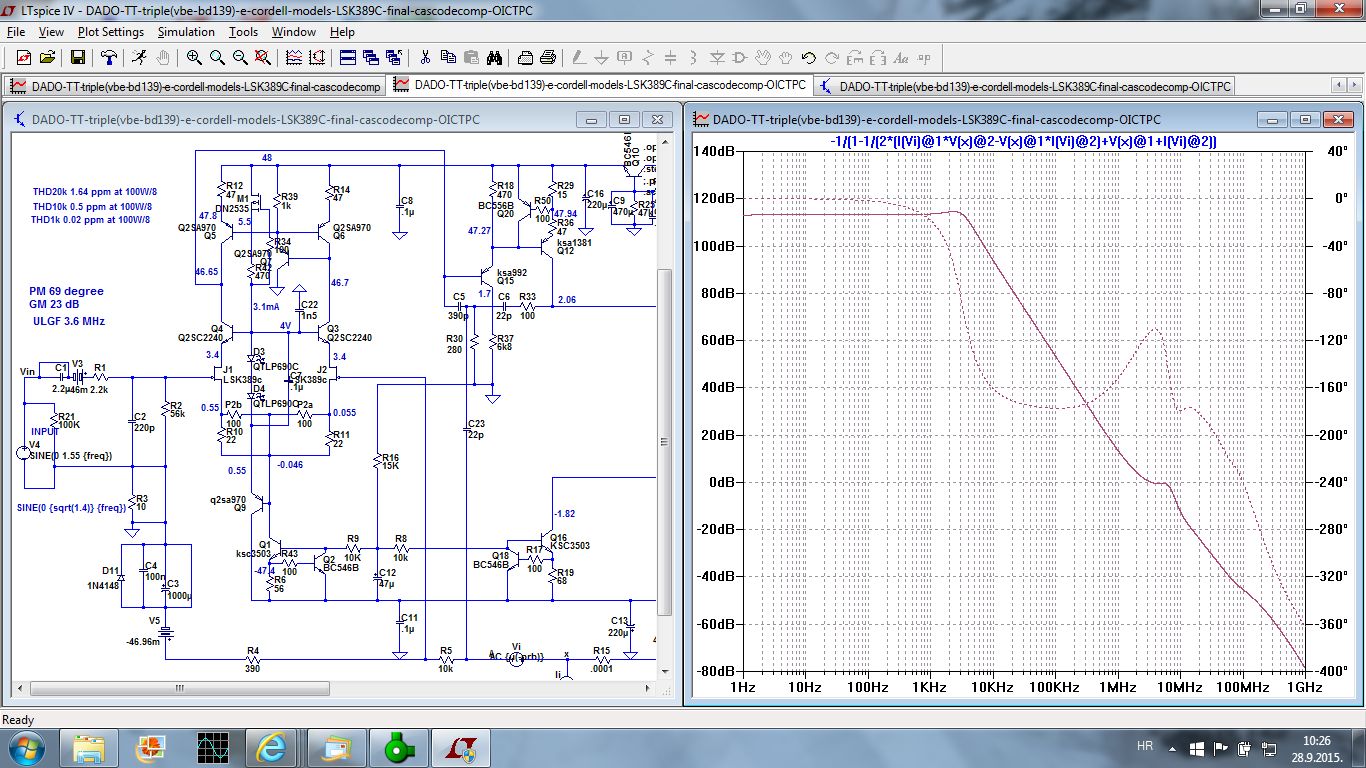Image resolution: width=1366 pixels, height=768 pixels.
Task: Open the Plot Settings menu
Action: [x=111, y=32]
